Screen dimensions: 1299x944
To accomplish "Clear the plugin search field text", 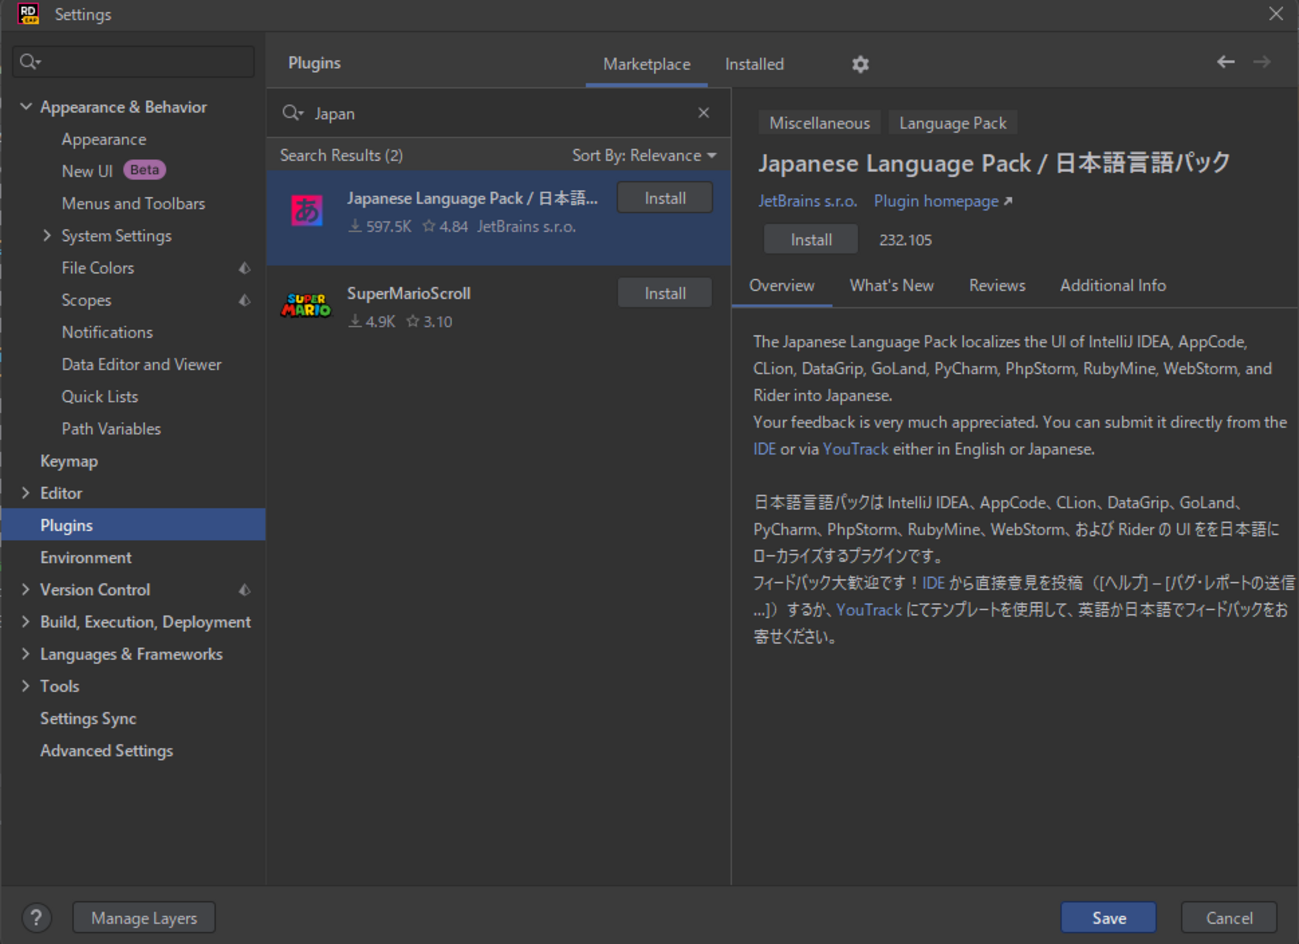I will (703, 113).
